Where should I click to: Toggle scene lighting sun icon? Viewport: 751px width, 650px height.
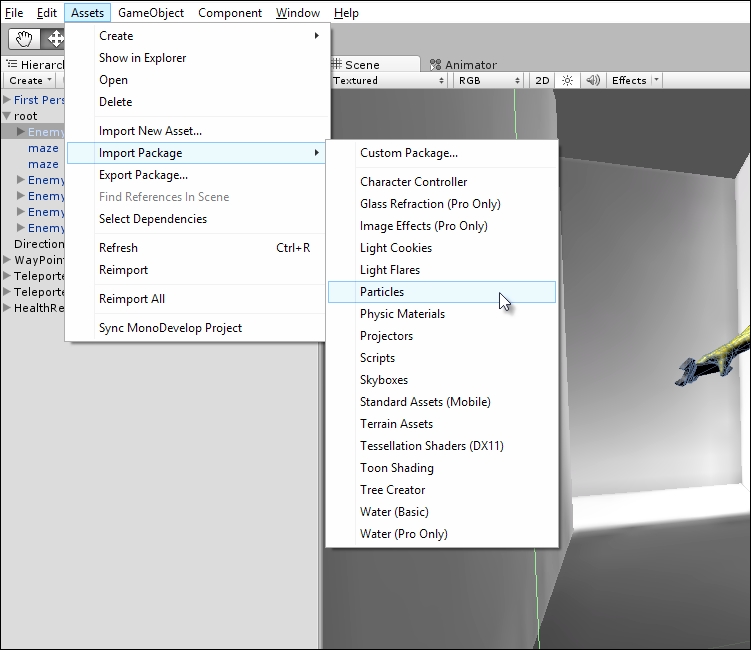[x=567, y=80]
